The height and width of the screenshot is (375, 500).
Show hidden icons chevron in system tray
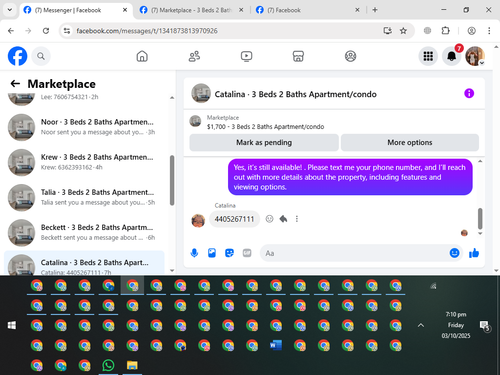421,325
